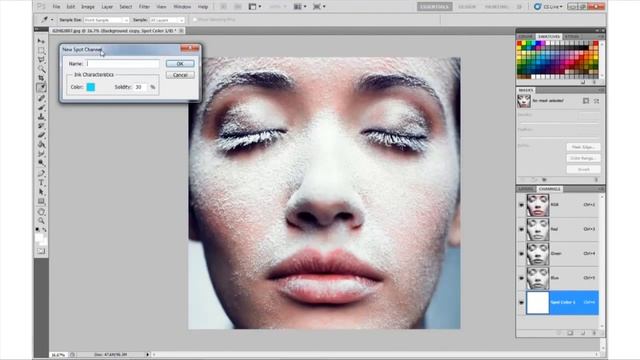This screenshot has width=640, height=360.
Task: Switch to the Styles tab
Action: pos(572,36)
